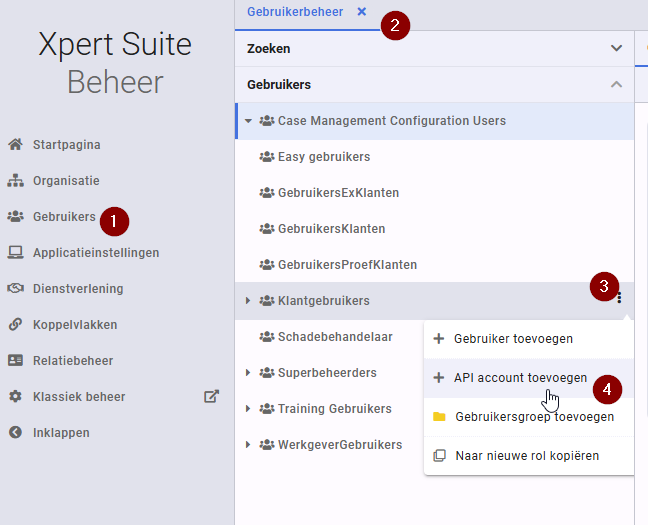Viewport: 648px width, 525px height.
Task: Click the Relatiebeheer contact card icon
Action: pos(16,360)
